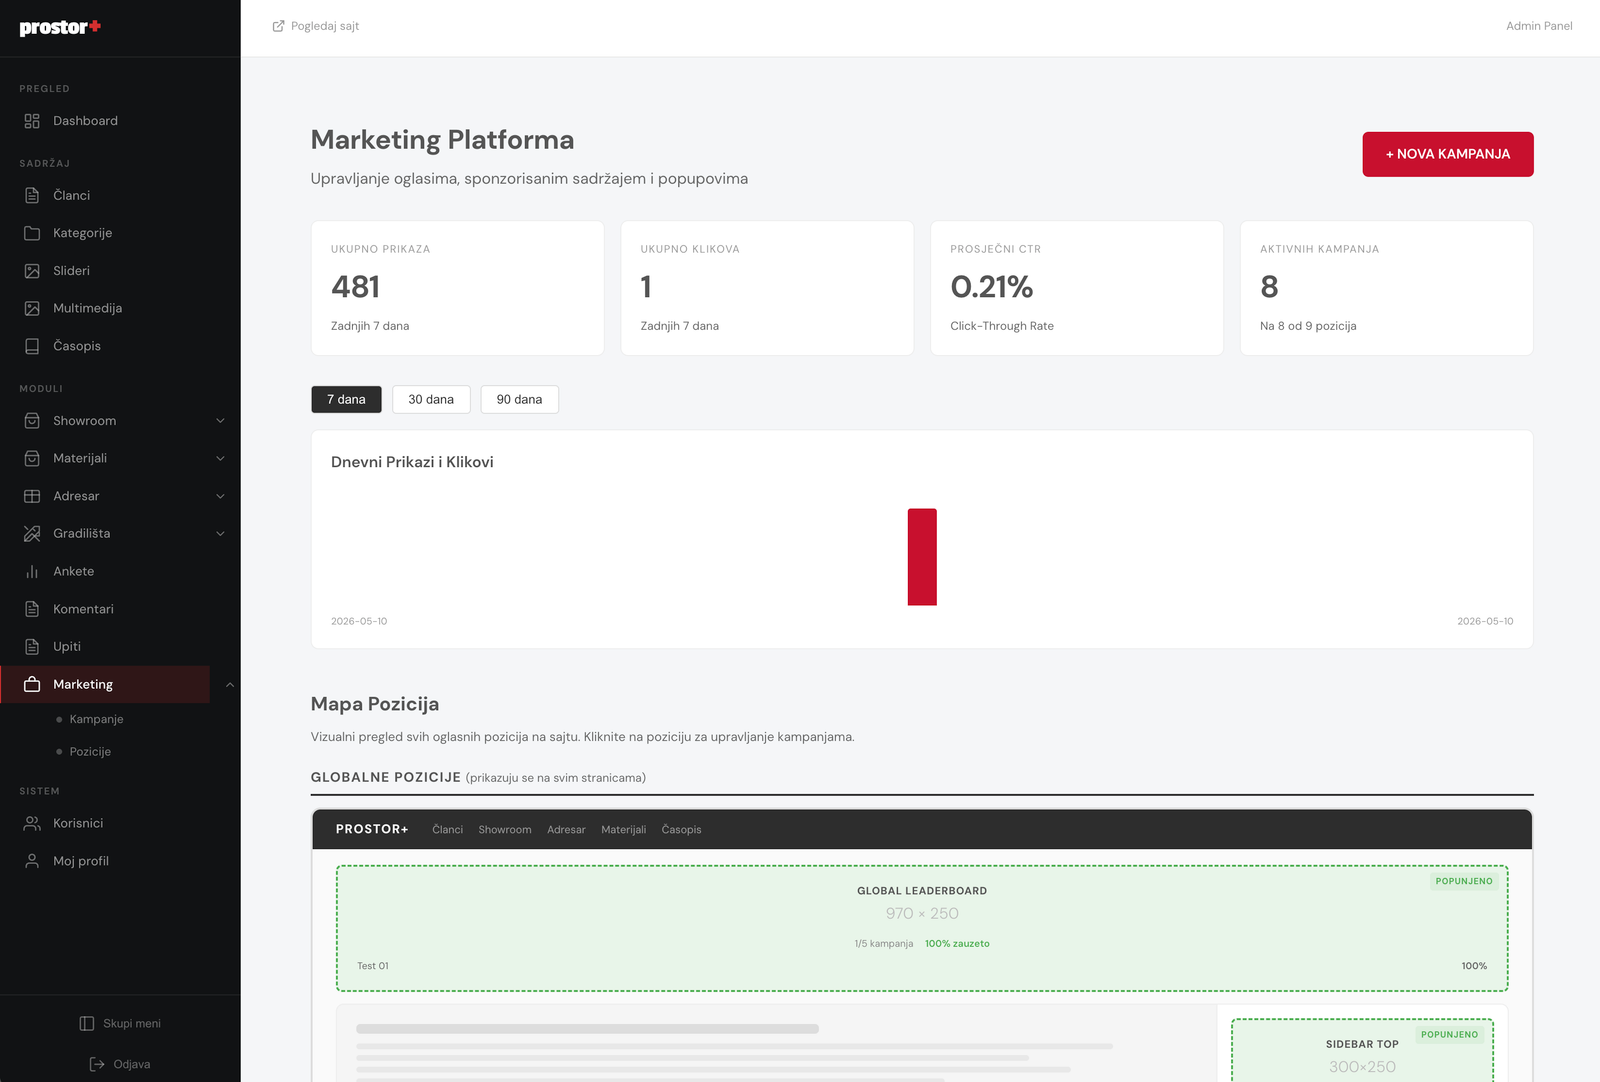This screenshot has width=1600, height=1082.
Task: Click the Ukupno Klikova stat card
Action: 767,288
